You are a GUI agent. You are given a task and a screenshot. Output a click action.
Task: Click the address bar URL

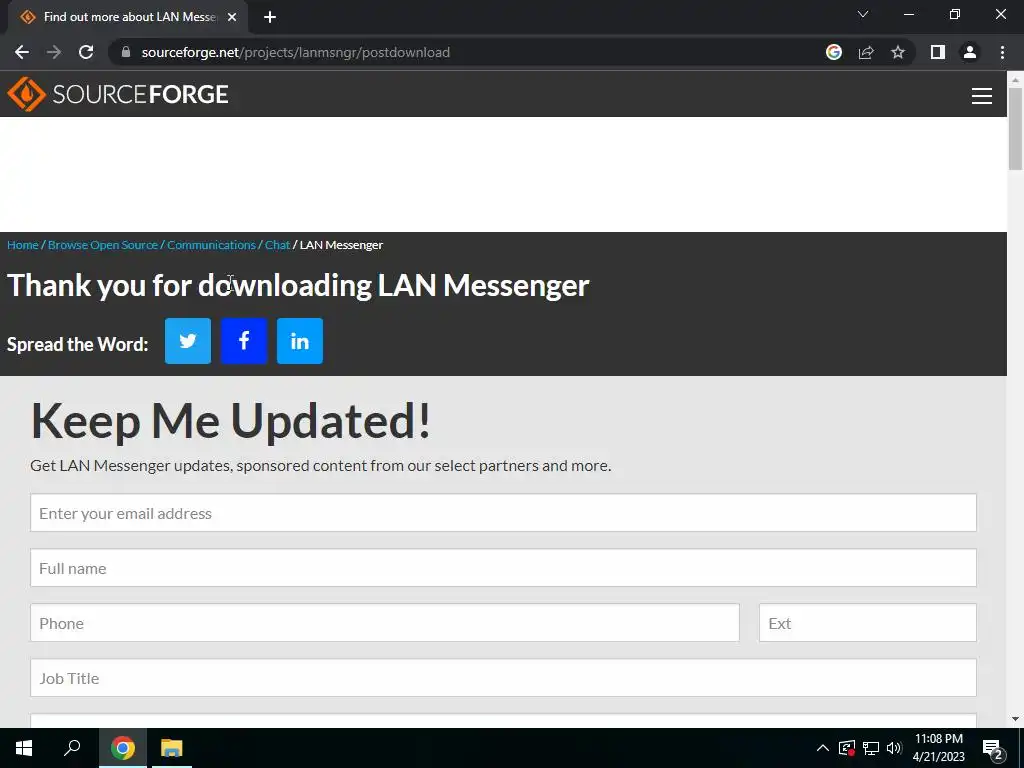pos(295,52)
